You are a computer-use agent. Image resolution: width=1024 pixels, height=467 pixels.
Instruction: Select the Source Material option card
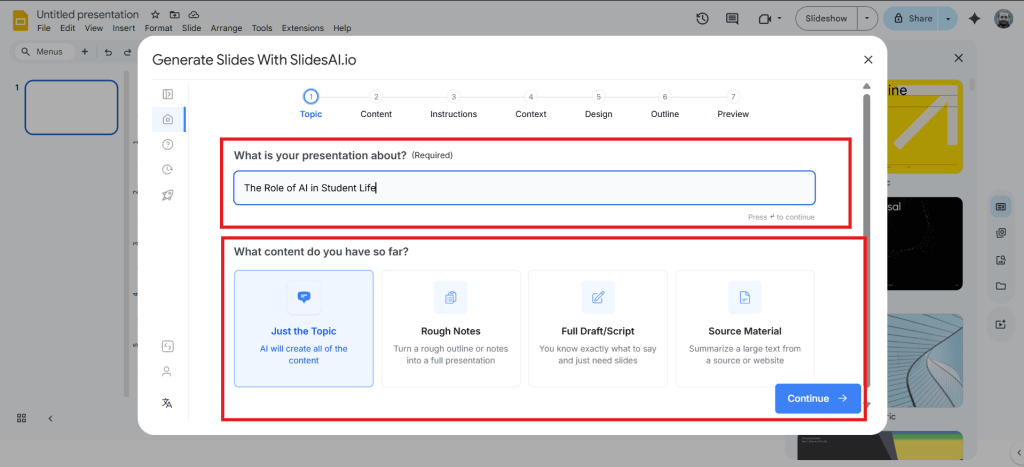pyautogui.click(x=745, y=329)
